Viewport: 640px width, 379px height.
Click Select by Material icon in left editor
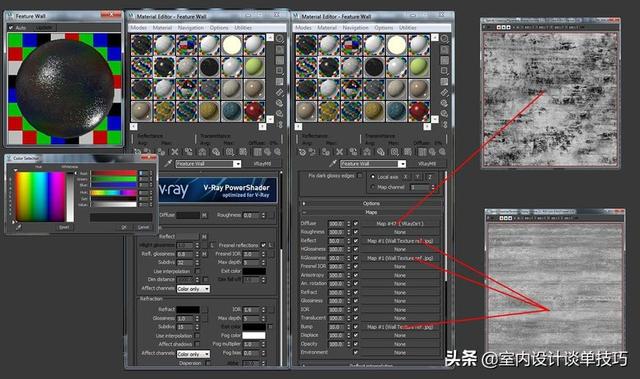[x=280, y=113]
